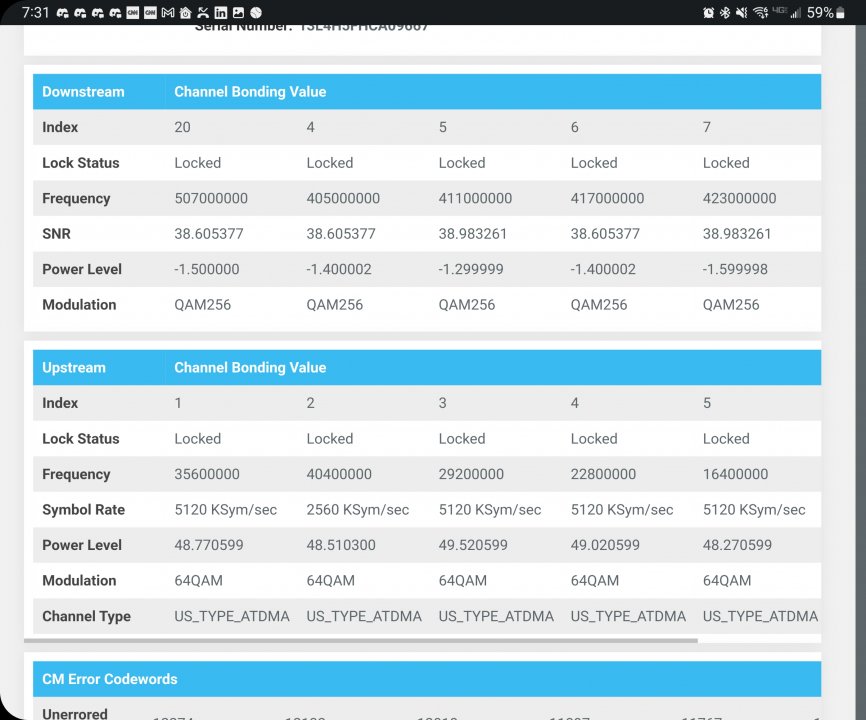The width and height of the screenshot is (866, 720).
Task: Tap the 7:31 clock in status bar
Action: click(35, 13)
